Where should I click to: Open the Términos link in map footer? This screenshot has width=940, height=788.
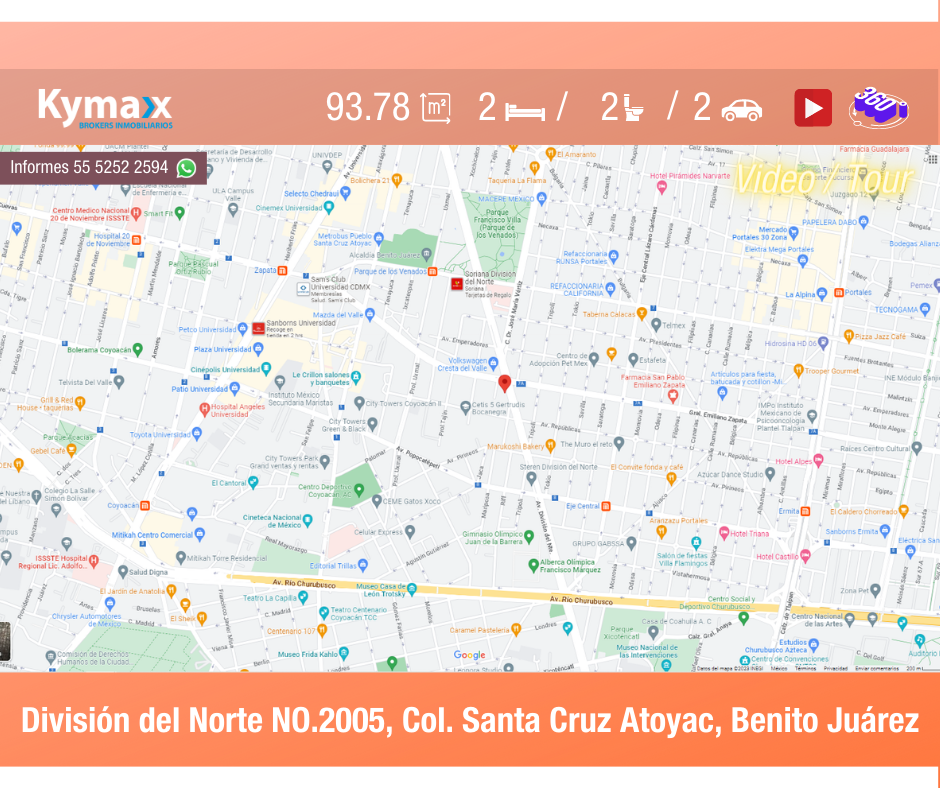click(806, 668)
